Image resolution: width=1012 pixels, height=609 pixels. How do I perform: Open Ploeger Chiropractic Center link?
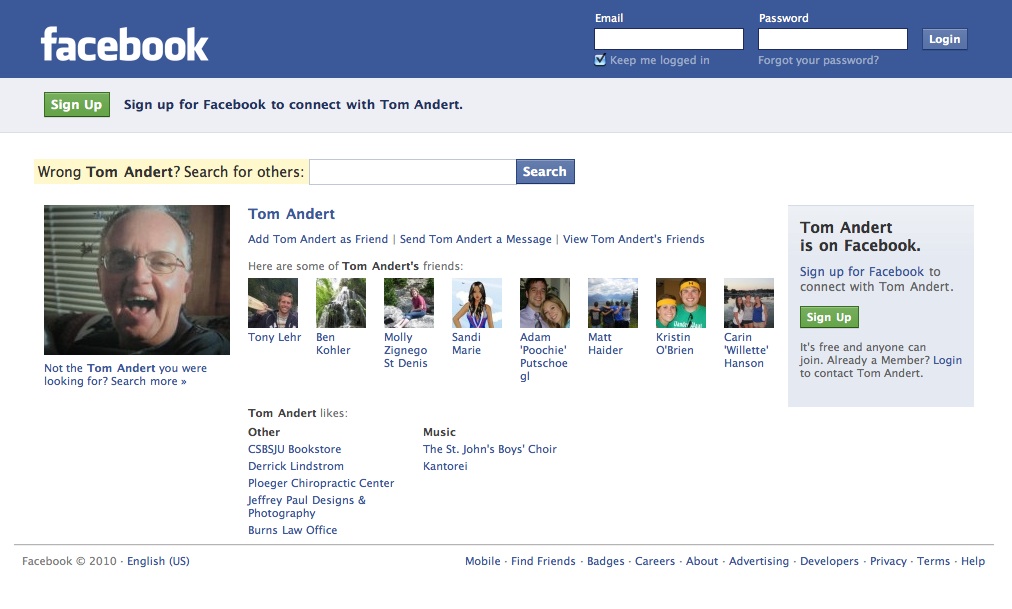pos(321,483)
